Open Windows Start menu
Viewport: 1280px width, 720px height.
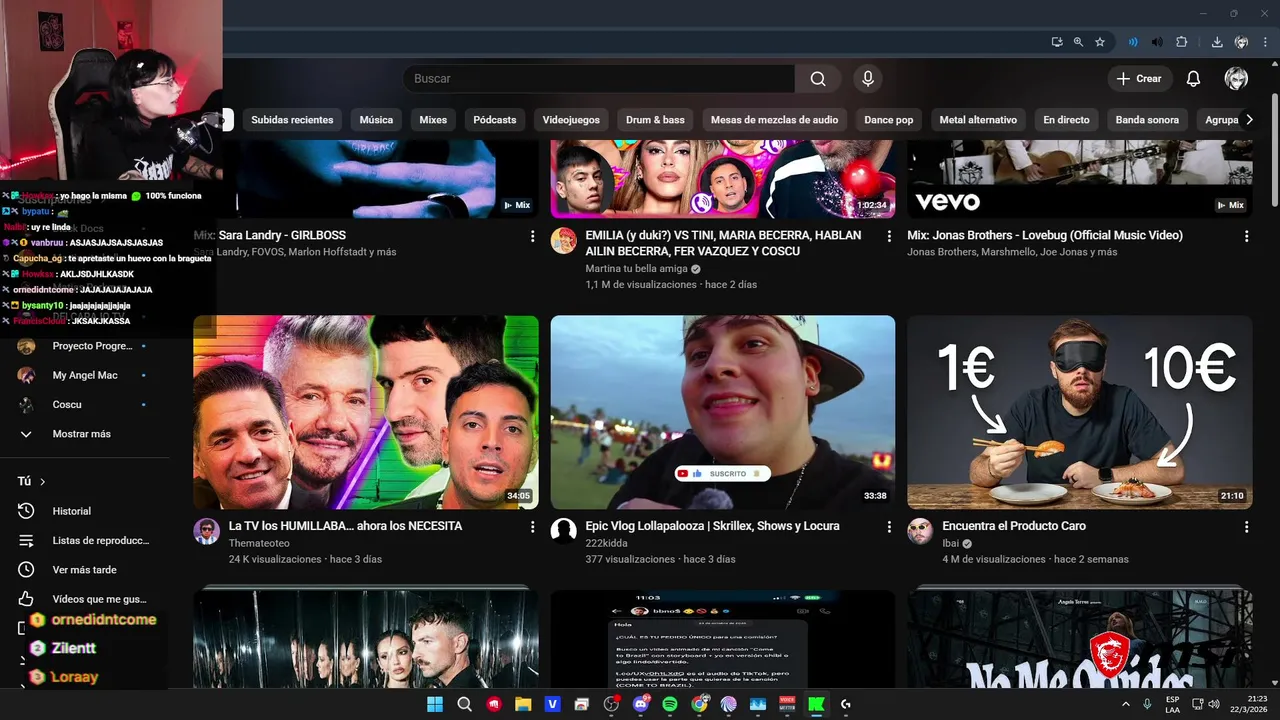point(435,704)
